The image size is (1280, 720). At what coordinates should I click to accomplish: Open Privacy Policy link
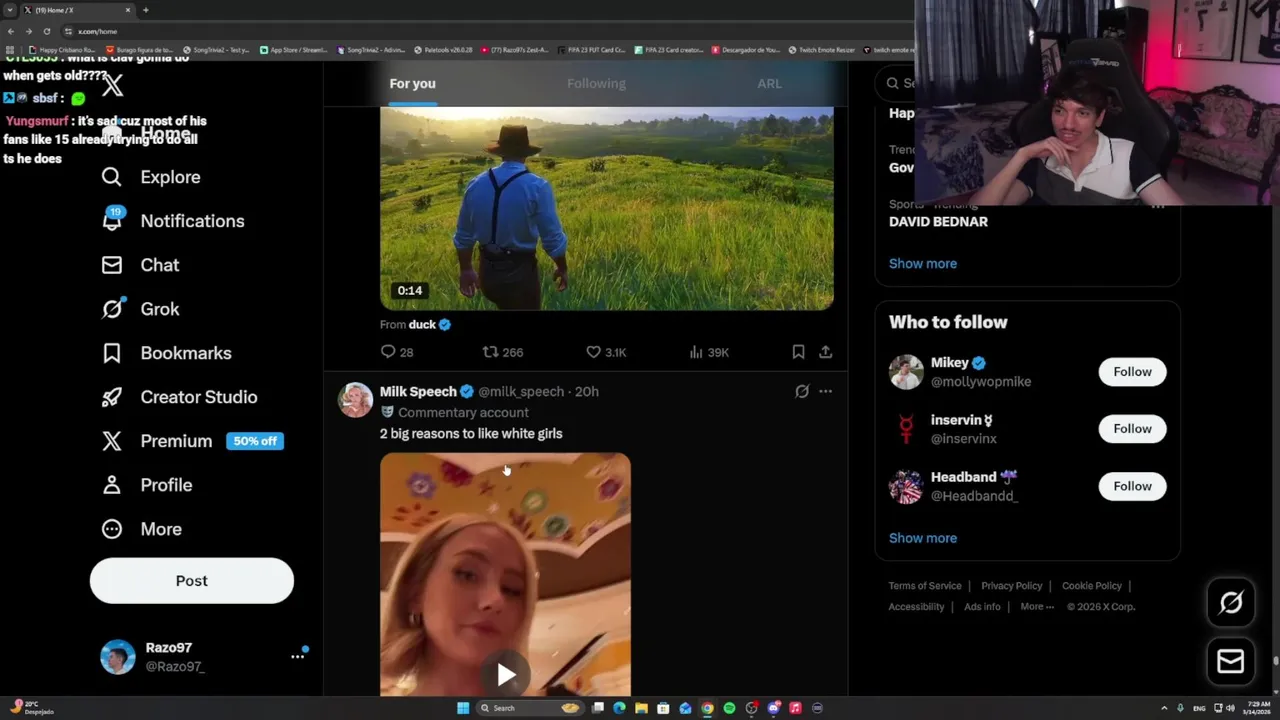click(1012, 586)
